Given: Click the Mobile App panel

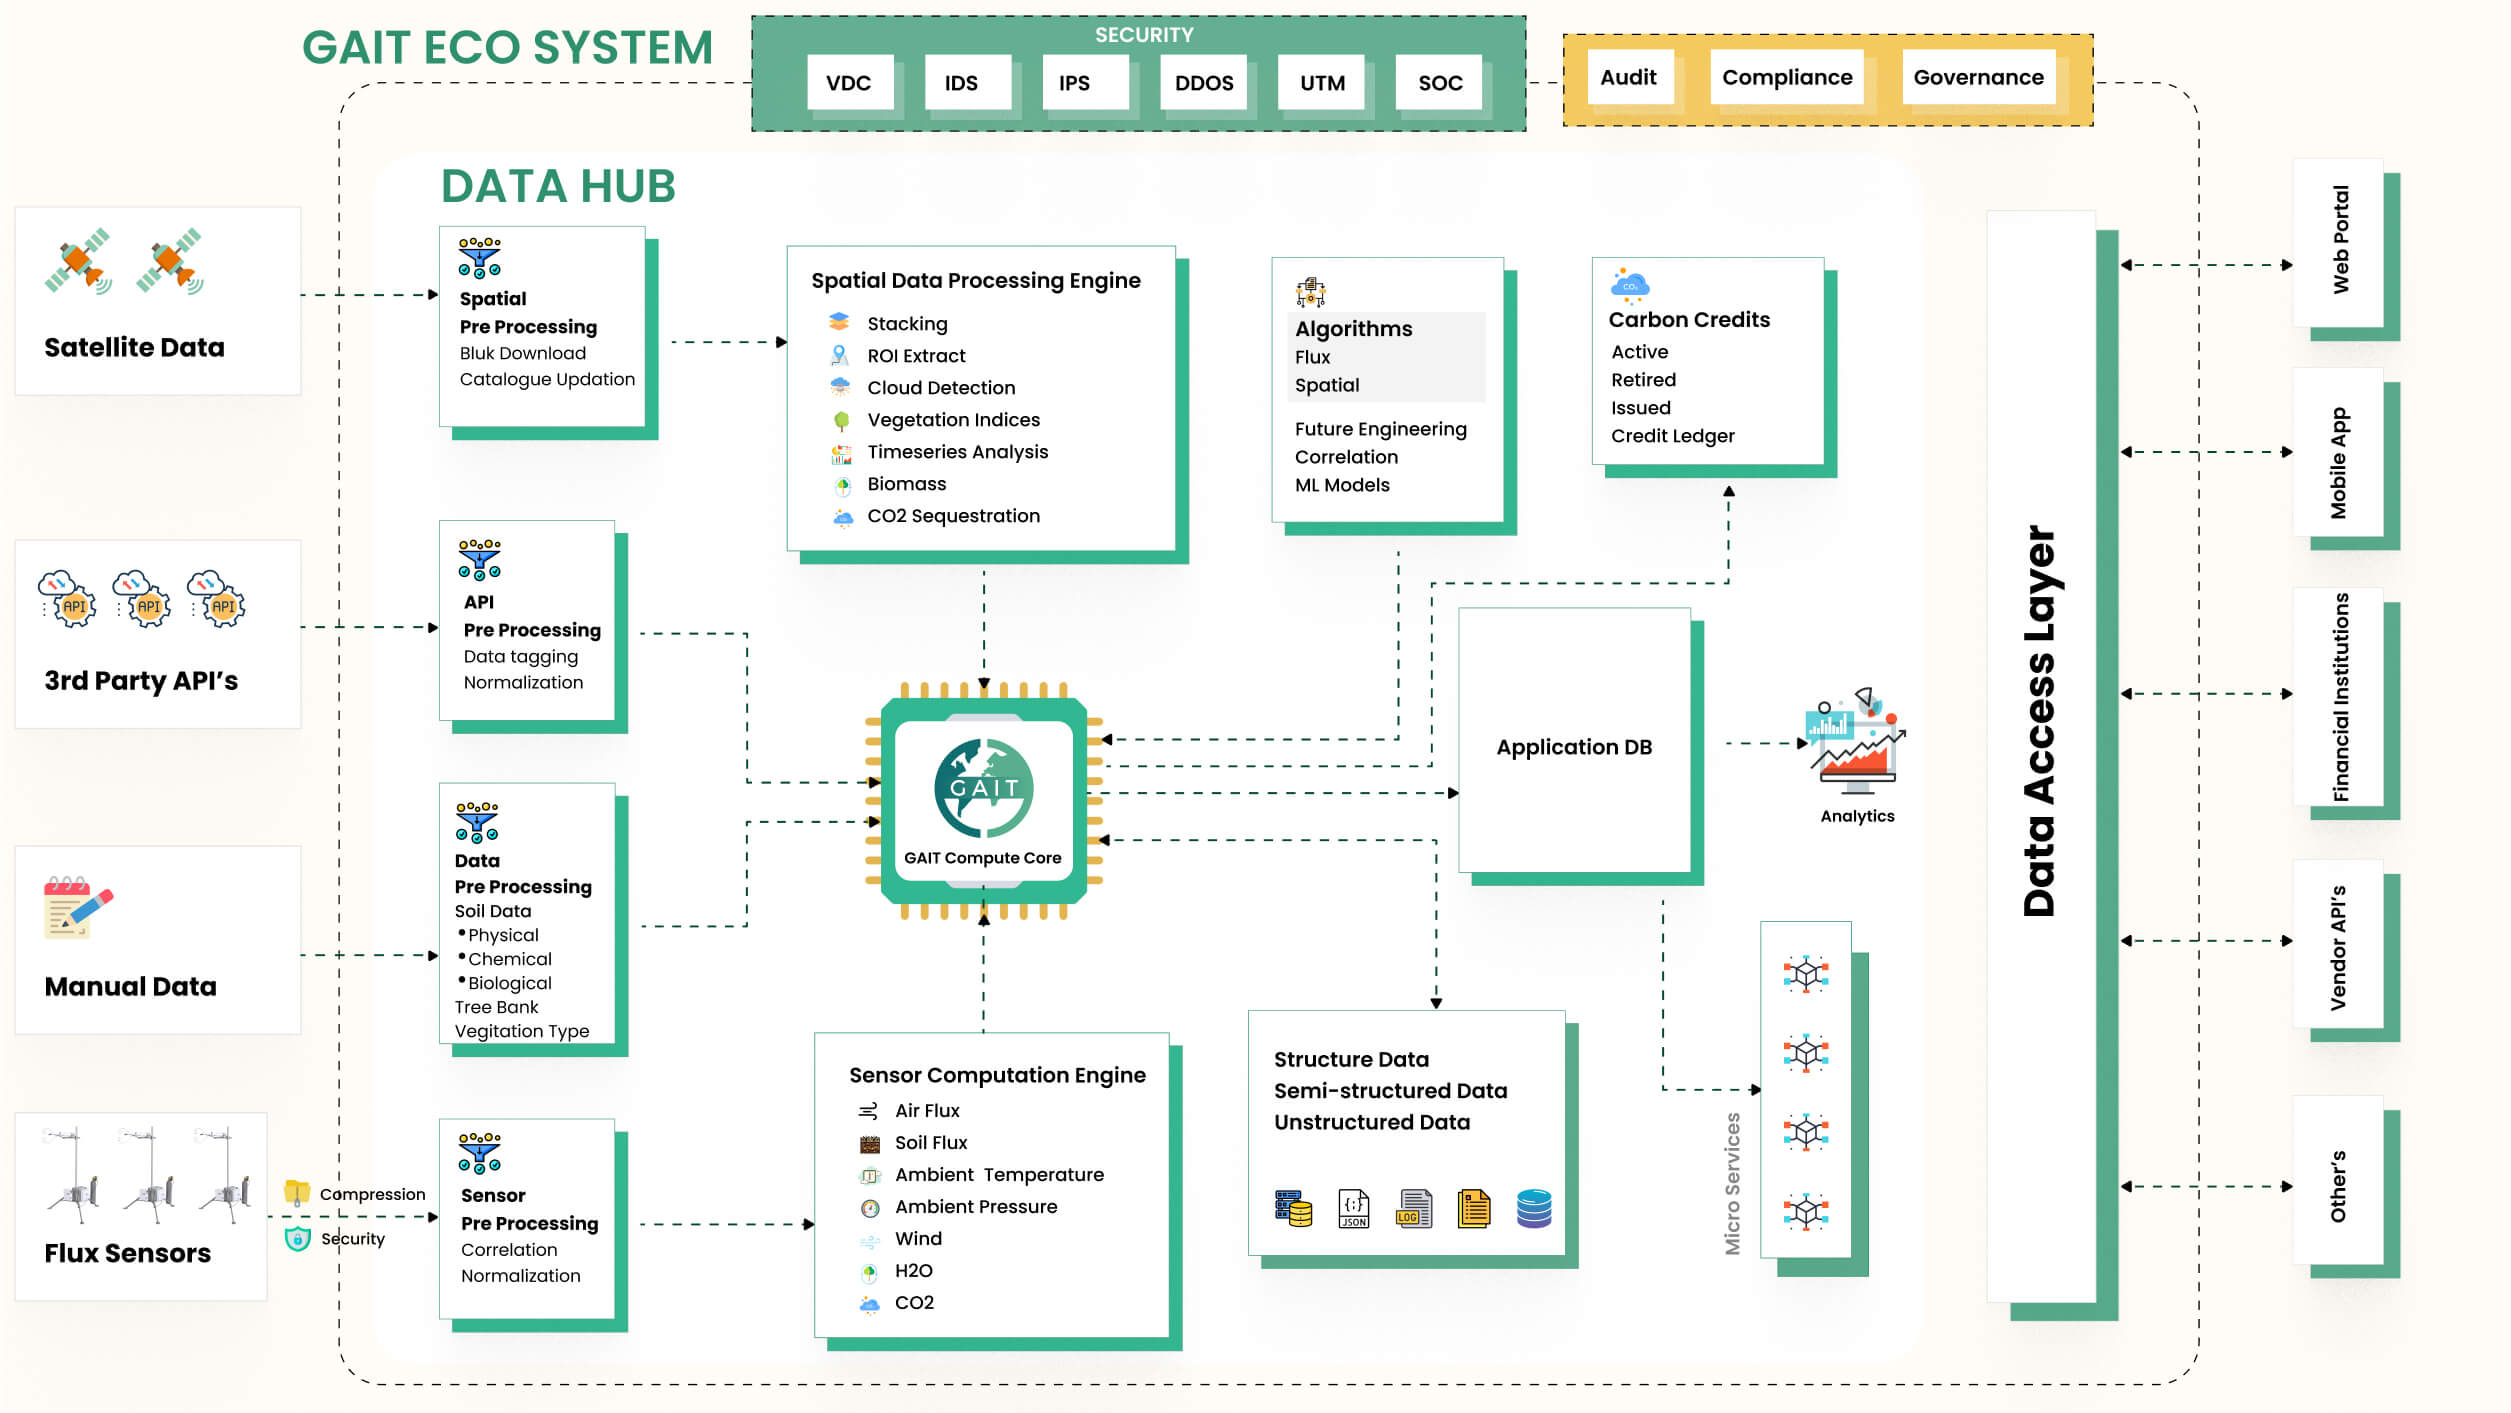Looking at the screenshot, I should [2339, 452].
